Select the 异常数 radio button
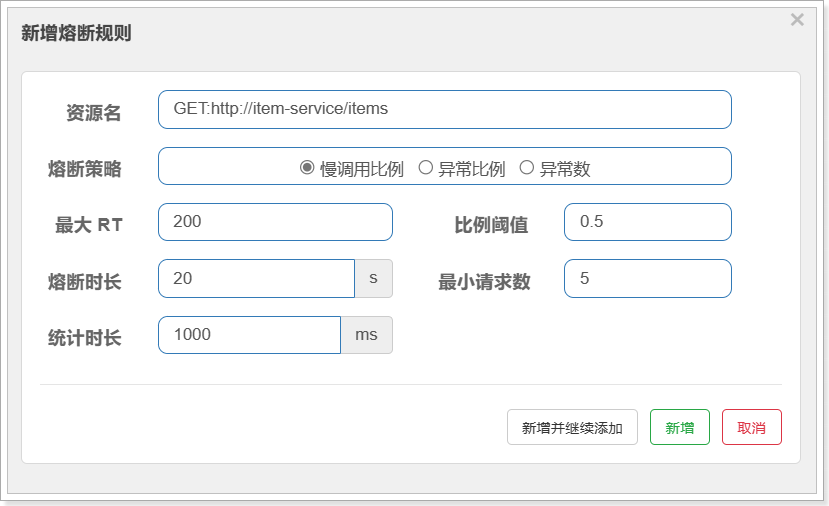 point(526,168)
